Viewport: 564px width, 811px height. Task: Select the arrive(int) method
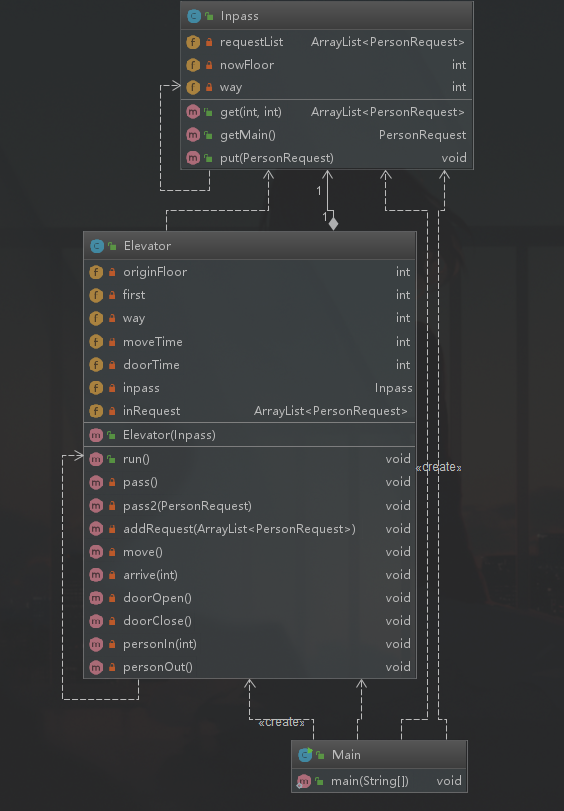(x=150, y=575)
